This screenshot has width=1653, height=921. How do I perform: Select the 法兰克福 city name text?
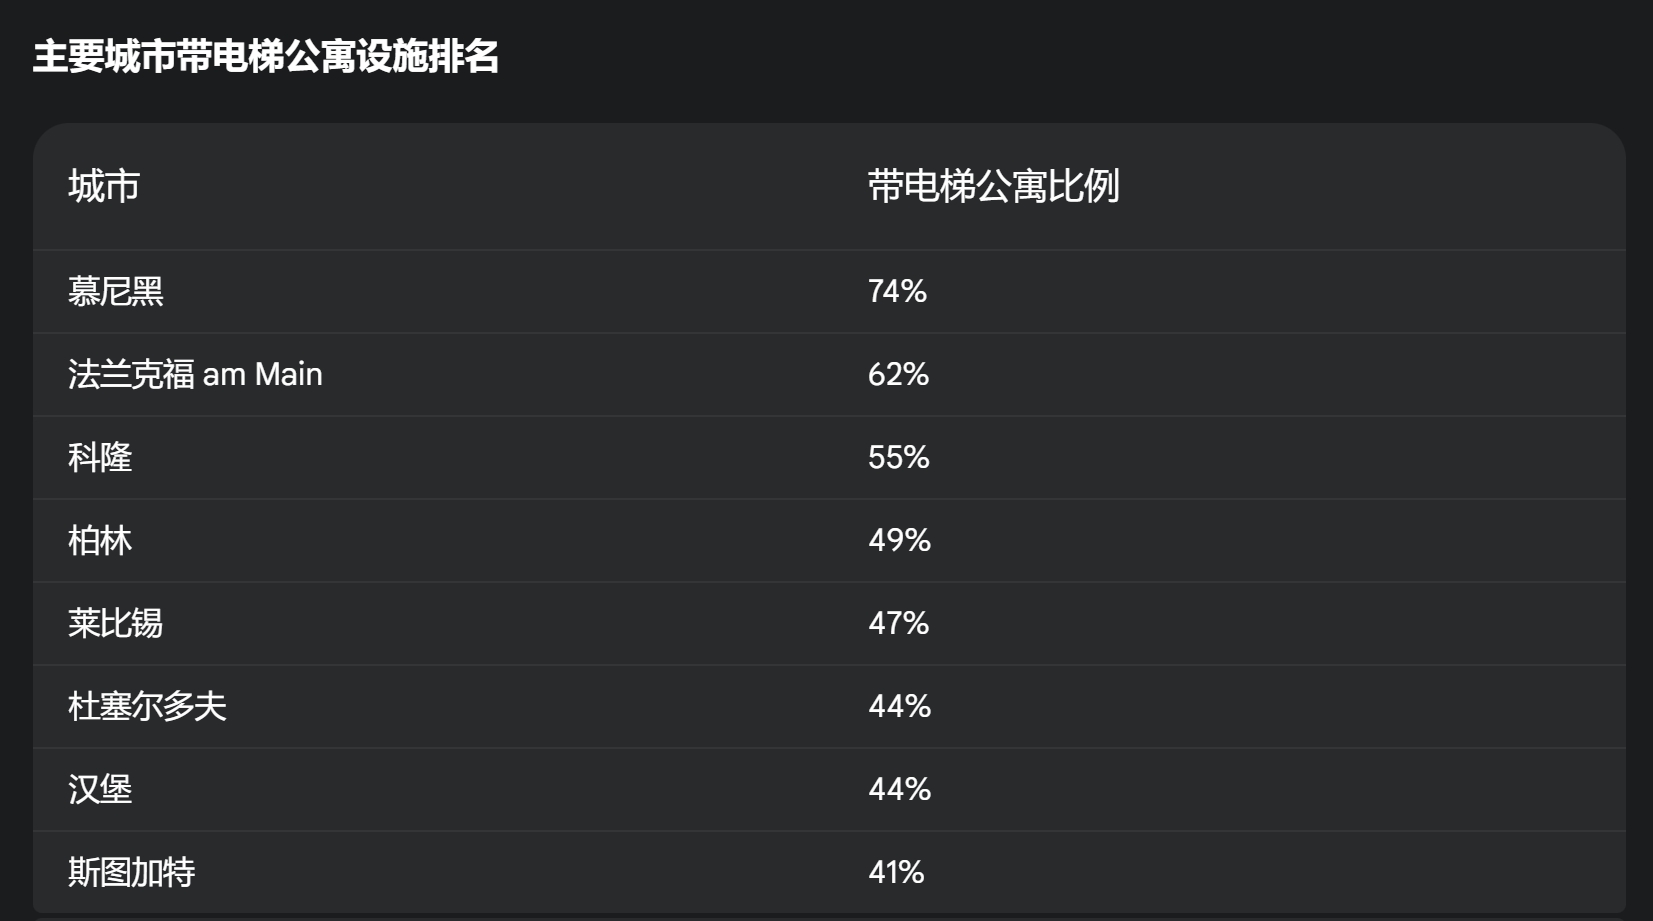pyautogui.click(x=131, y=374)
